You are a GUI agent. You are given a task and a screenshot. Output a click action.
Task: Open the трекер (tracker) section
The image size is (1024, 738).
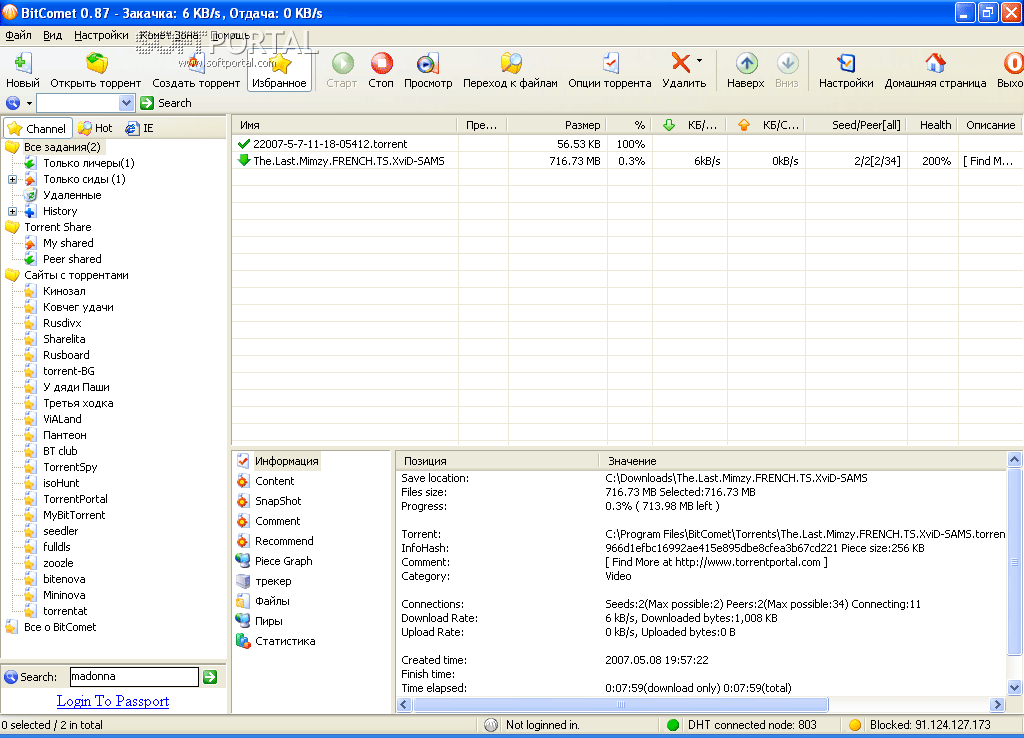[x=273, y=581]
